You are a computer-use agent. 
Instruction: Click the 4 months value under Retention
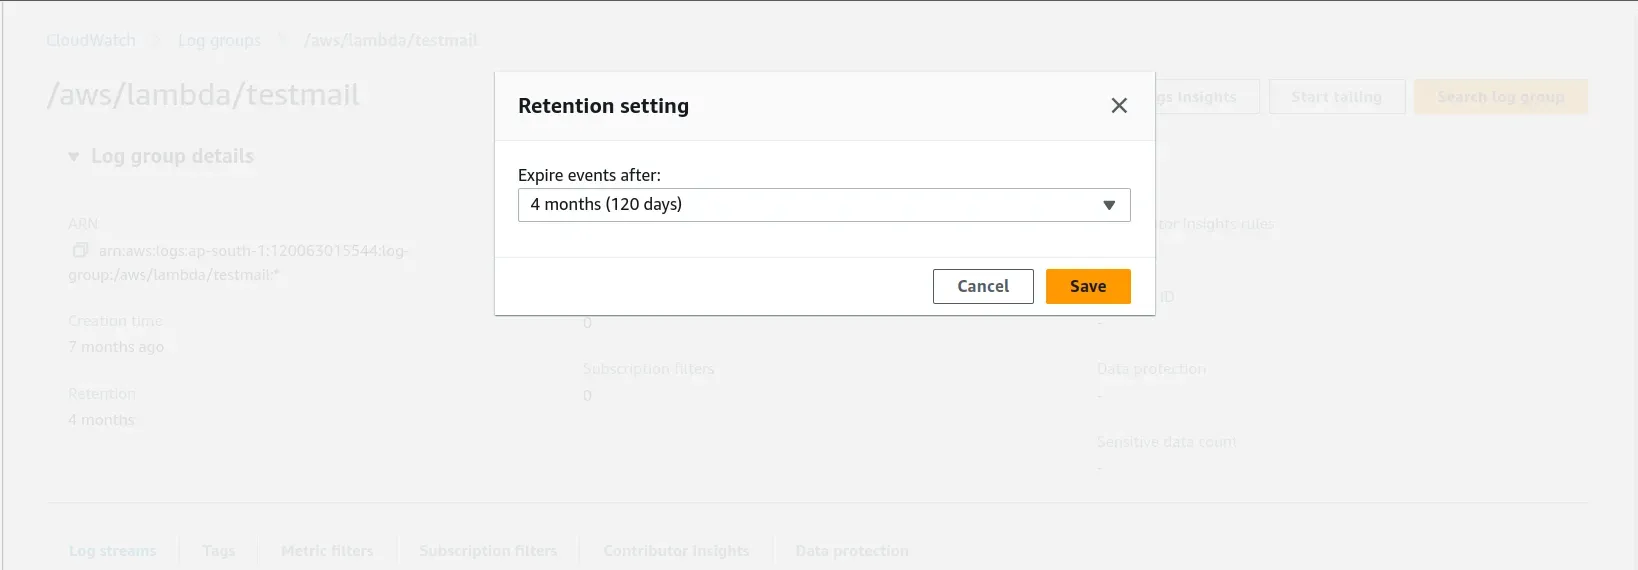(101, 421)
